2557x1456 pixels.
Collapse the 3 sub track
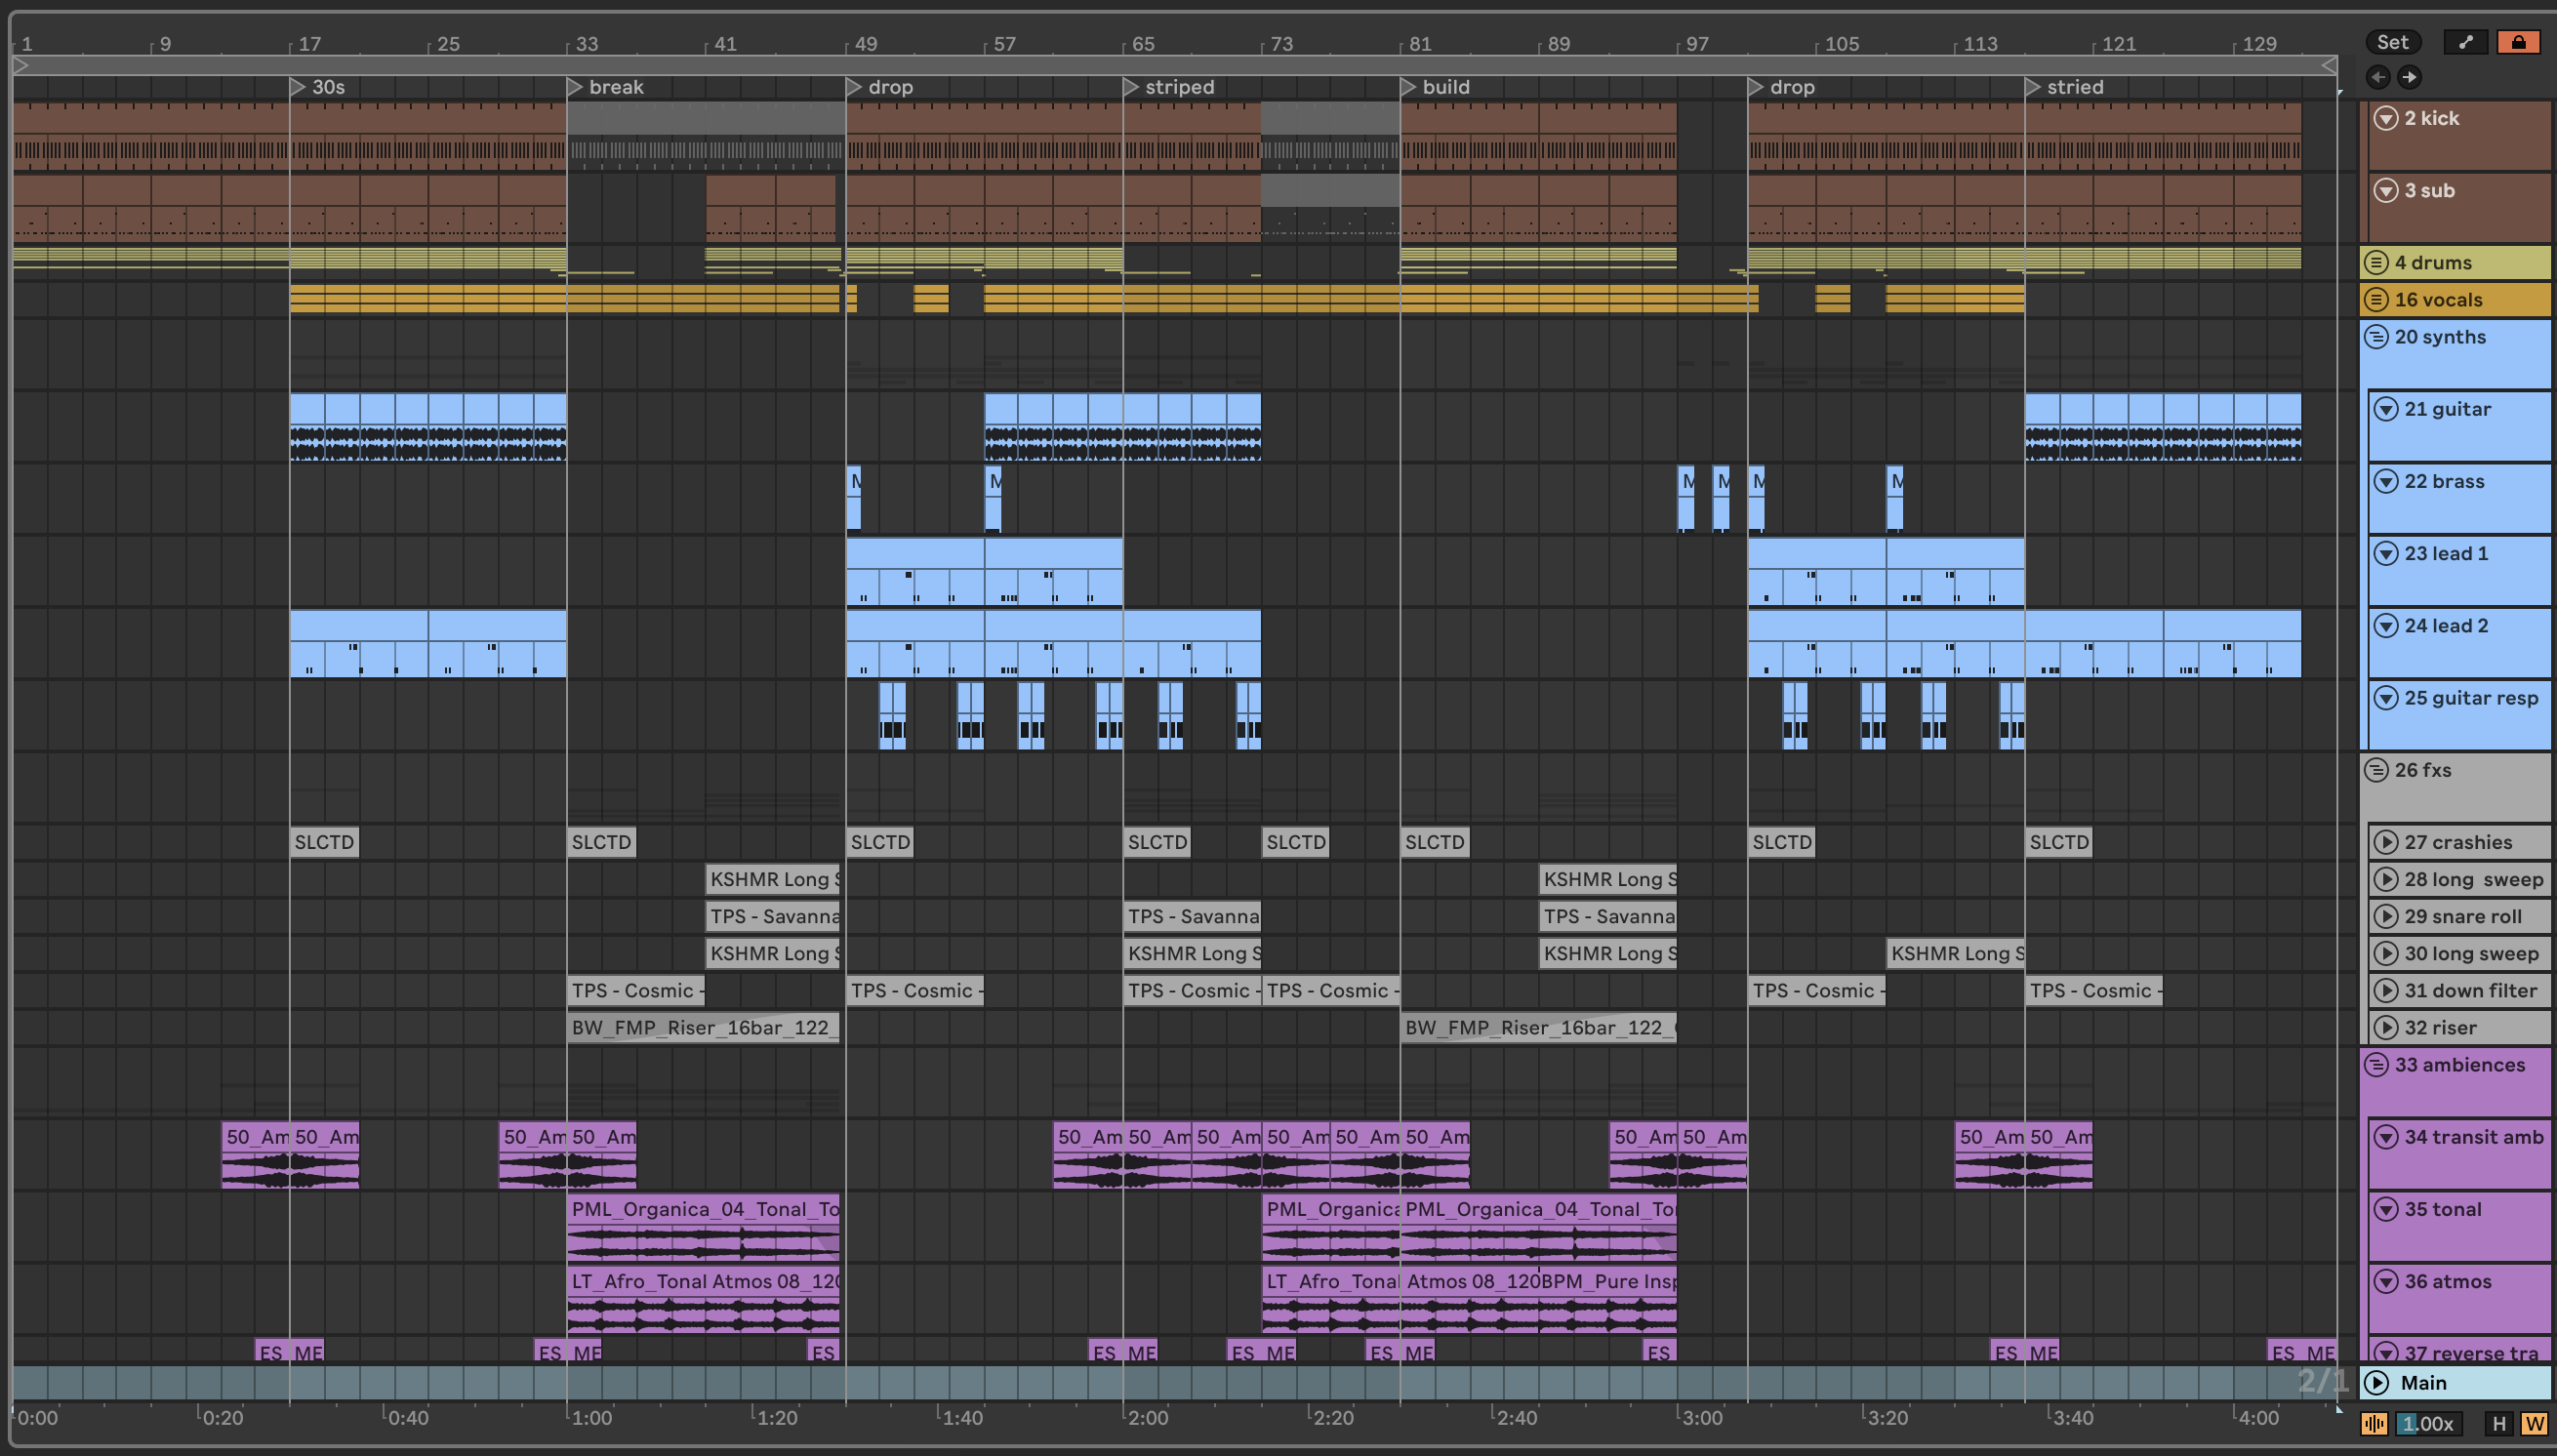pyautogui.click(x=2386, y=190)
